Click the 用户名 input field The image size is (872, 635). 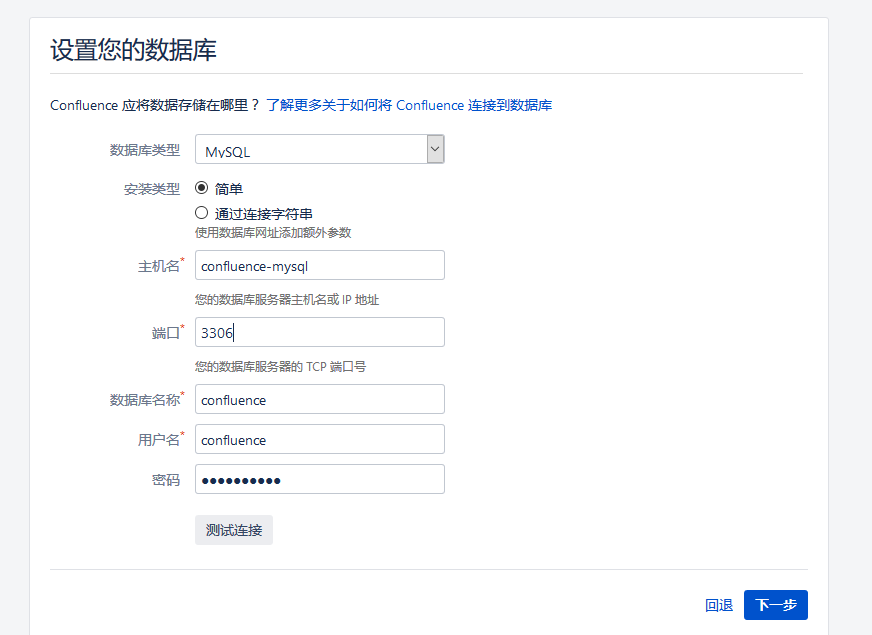(319, 439)
